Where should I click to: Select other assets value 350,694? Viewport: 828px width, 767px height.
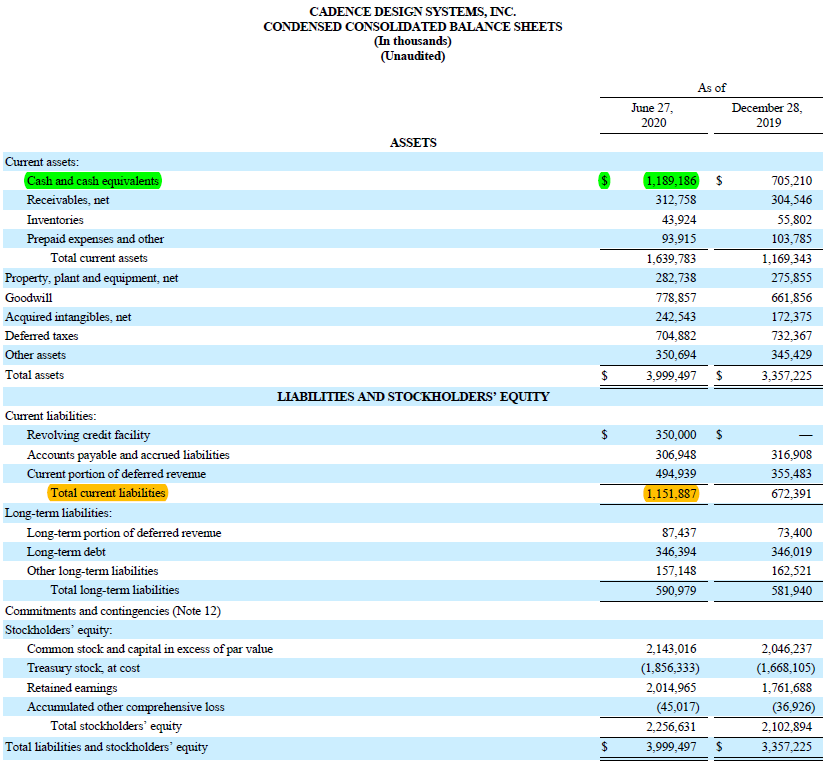[x=676, y=355]
